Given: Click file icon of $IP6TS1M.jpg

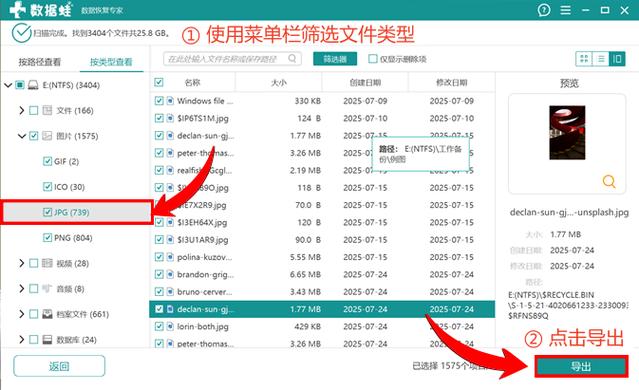Looking at the screenshot, I should click(170, 118).
